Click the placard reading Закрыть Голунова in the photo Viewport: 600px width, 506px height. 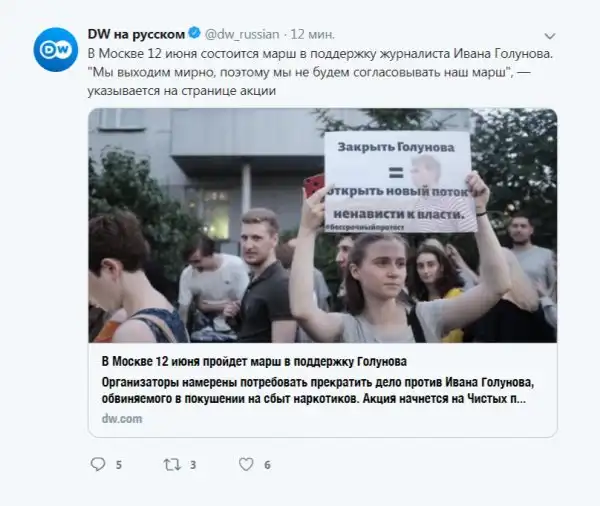400,182
